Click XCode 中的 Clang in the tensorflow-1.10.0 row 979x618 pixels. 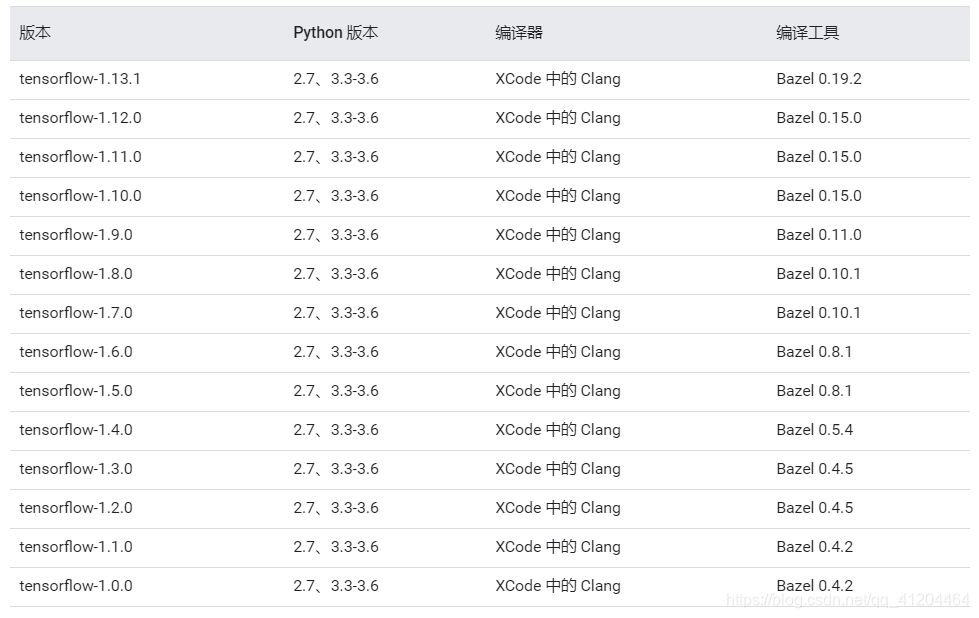point(558,196)
